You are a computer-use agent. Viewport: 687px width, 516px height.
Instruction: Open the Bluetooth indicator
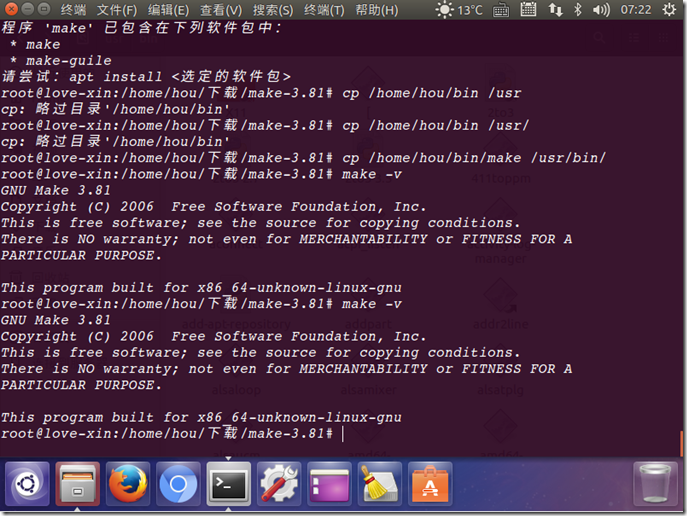[x=578, y=10]
